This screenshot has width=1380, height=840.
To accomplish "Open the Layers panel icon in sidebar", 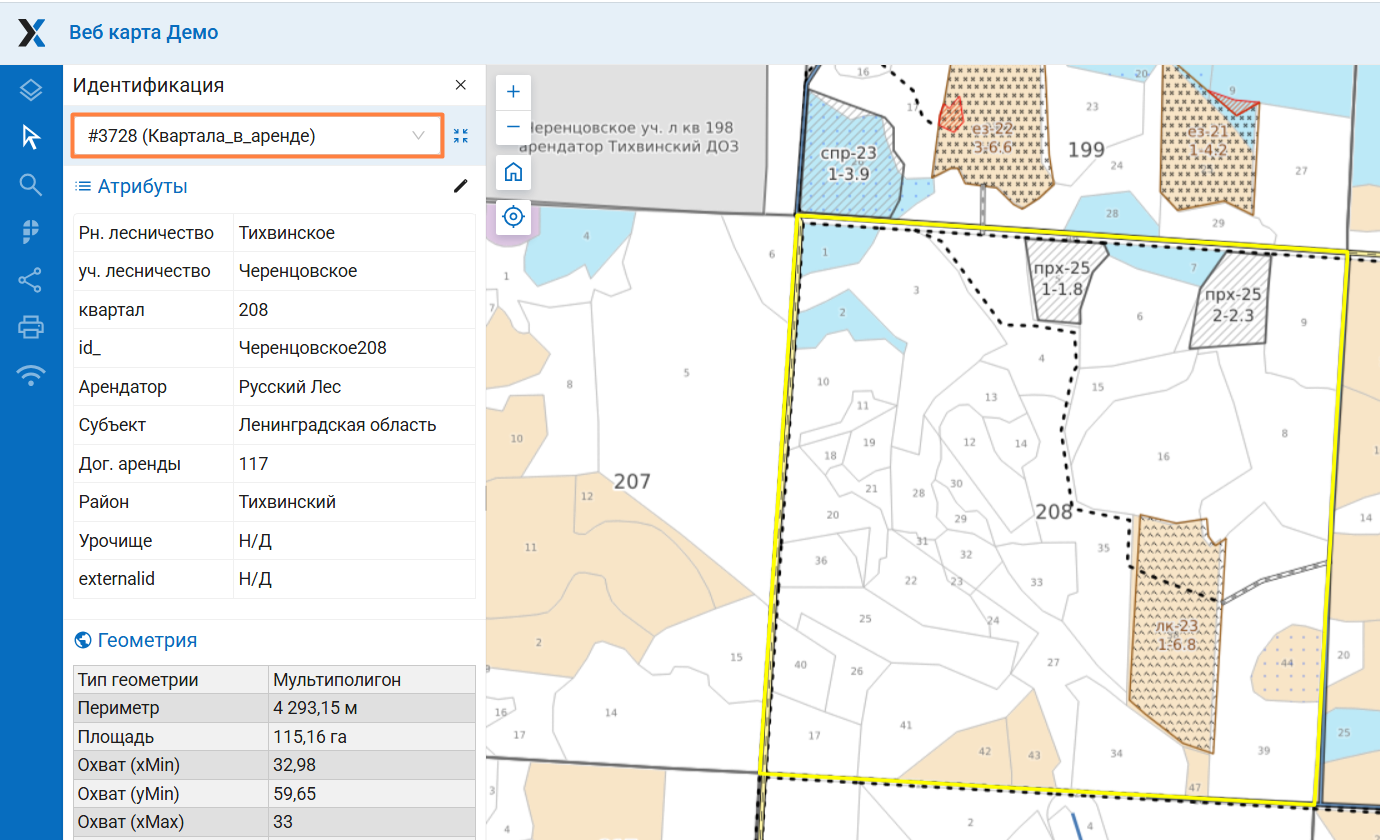I will 31,90.
